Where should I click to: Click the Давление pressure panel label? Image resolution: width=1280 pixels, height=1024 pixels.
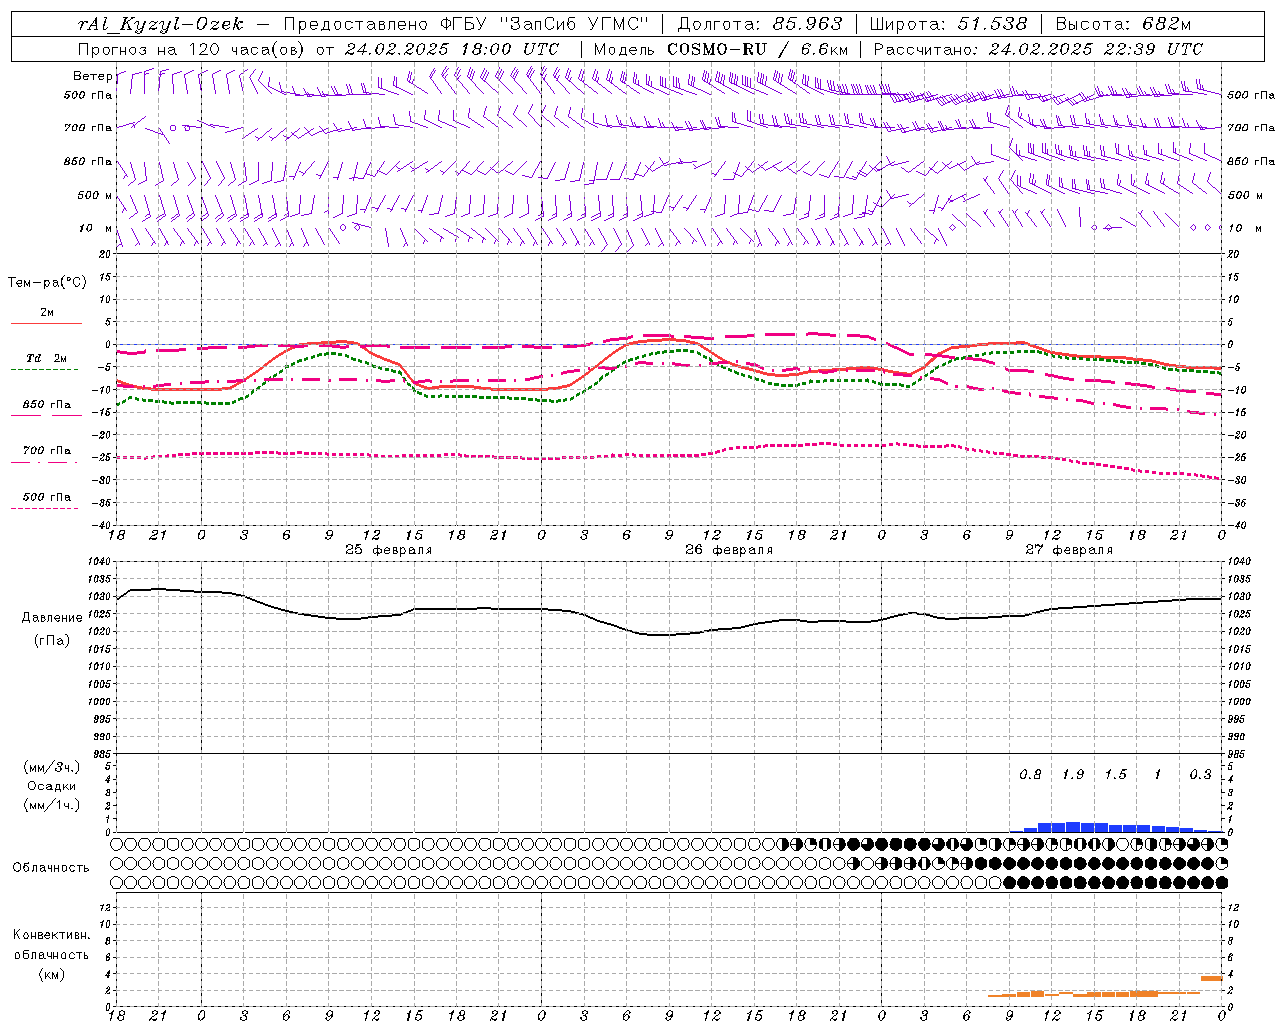coord(52,618)
